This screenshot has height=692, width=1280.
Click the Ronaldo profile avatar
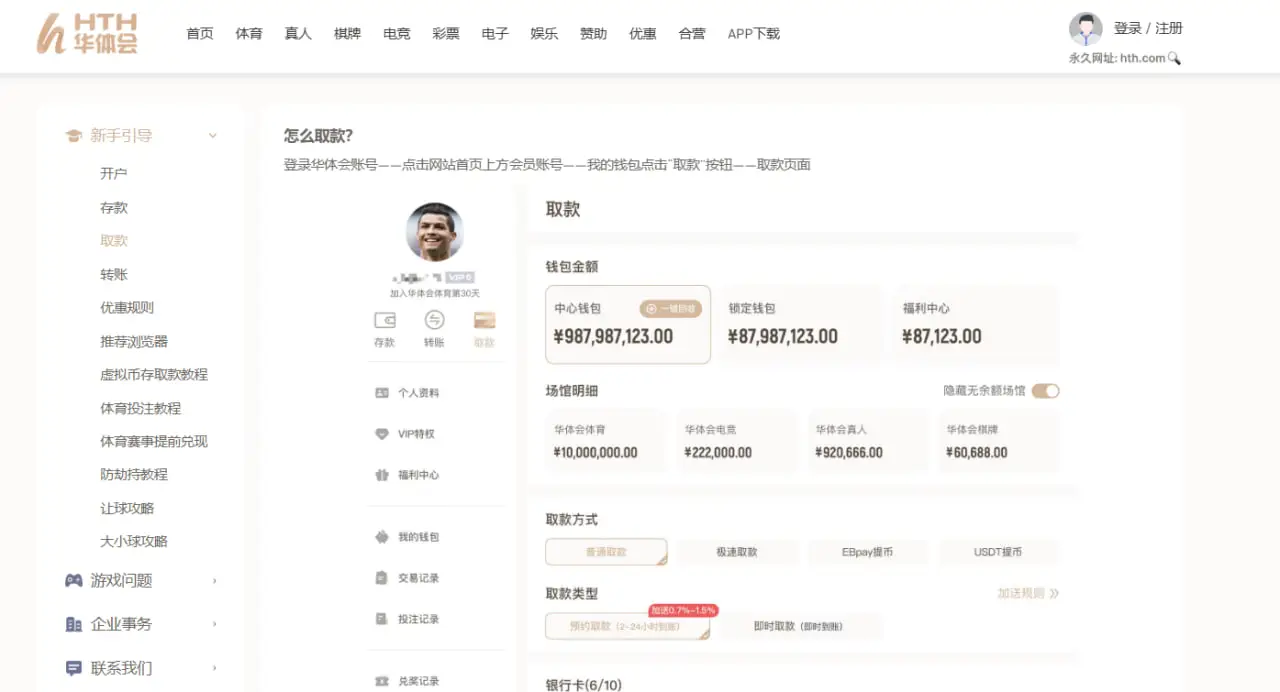click(434, 231)
